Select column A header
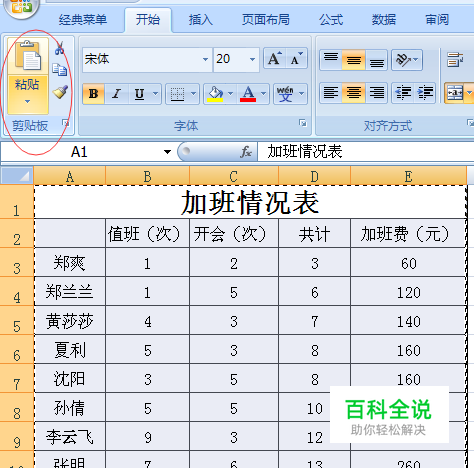Image resolution: width=474 pixels, height=468 pixels. [x=70, y=176]
